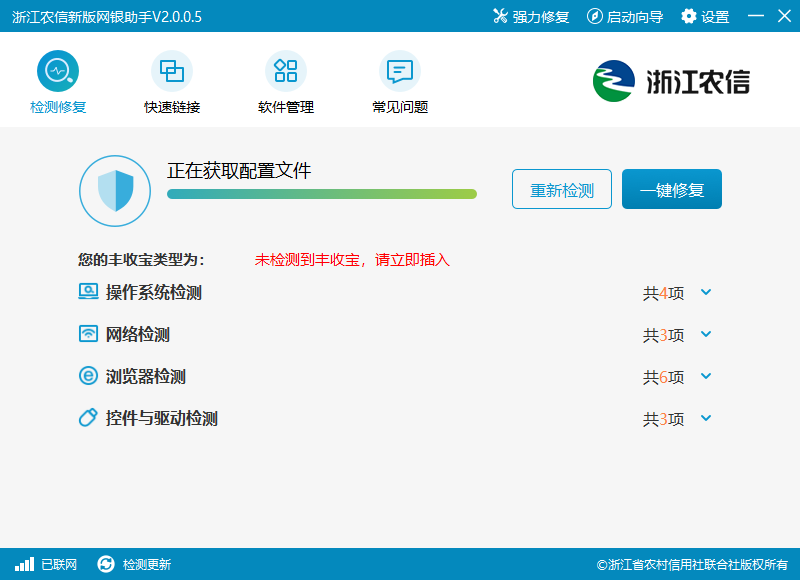Click the 共6项 count text

[x=663, y=377]
